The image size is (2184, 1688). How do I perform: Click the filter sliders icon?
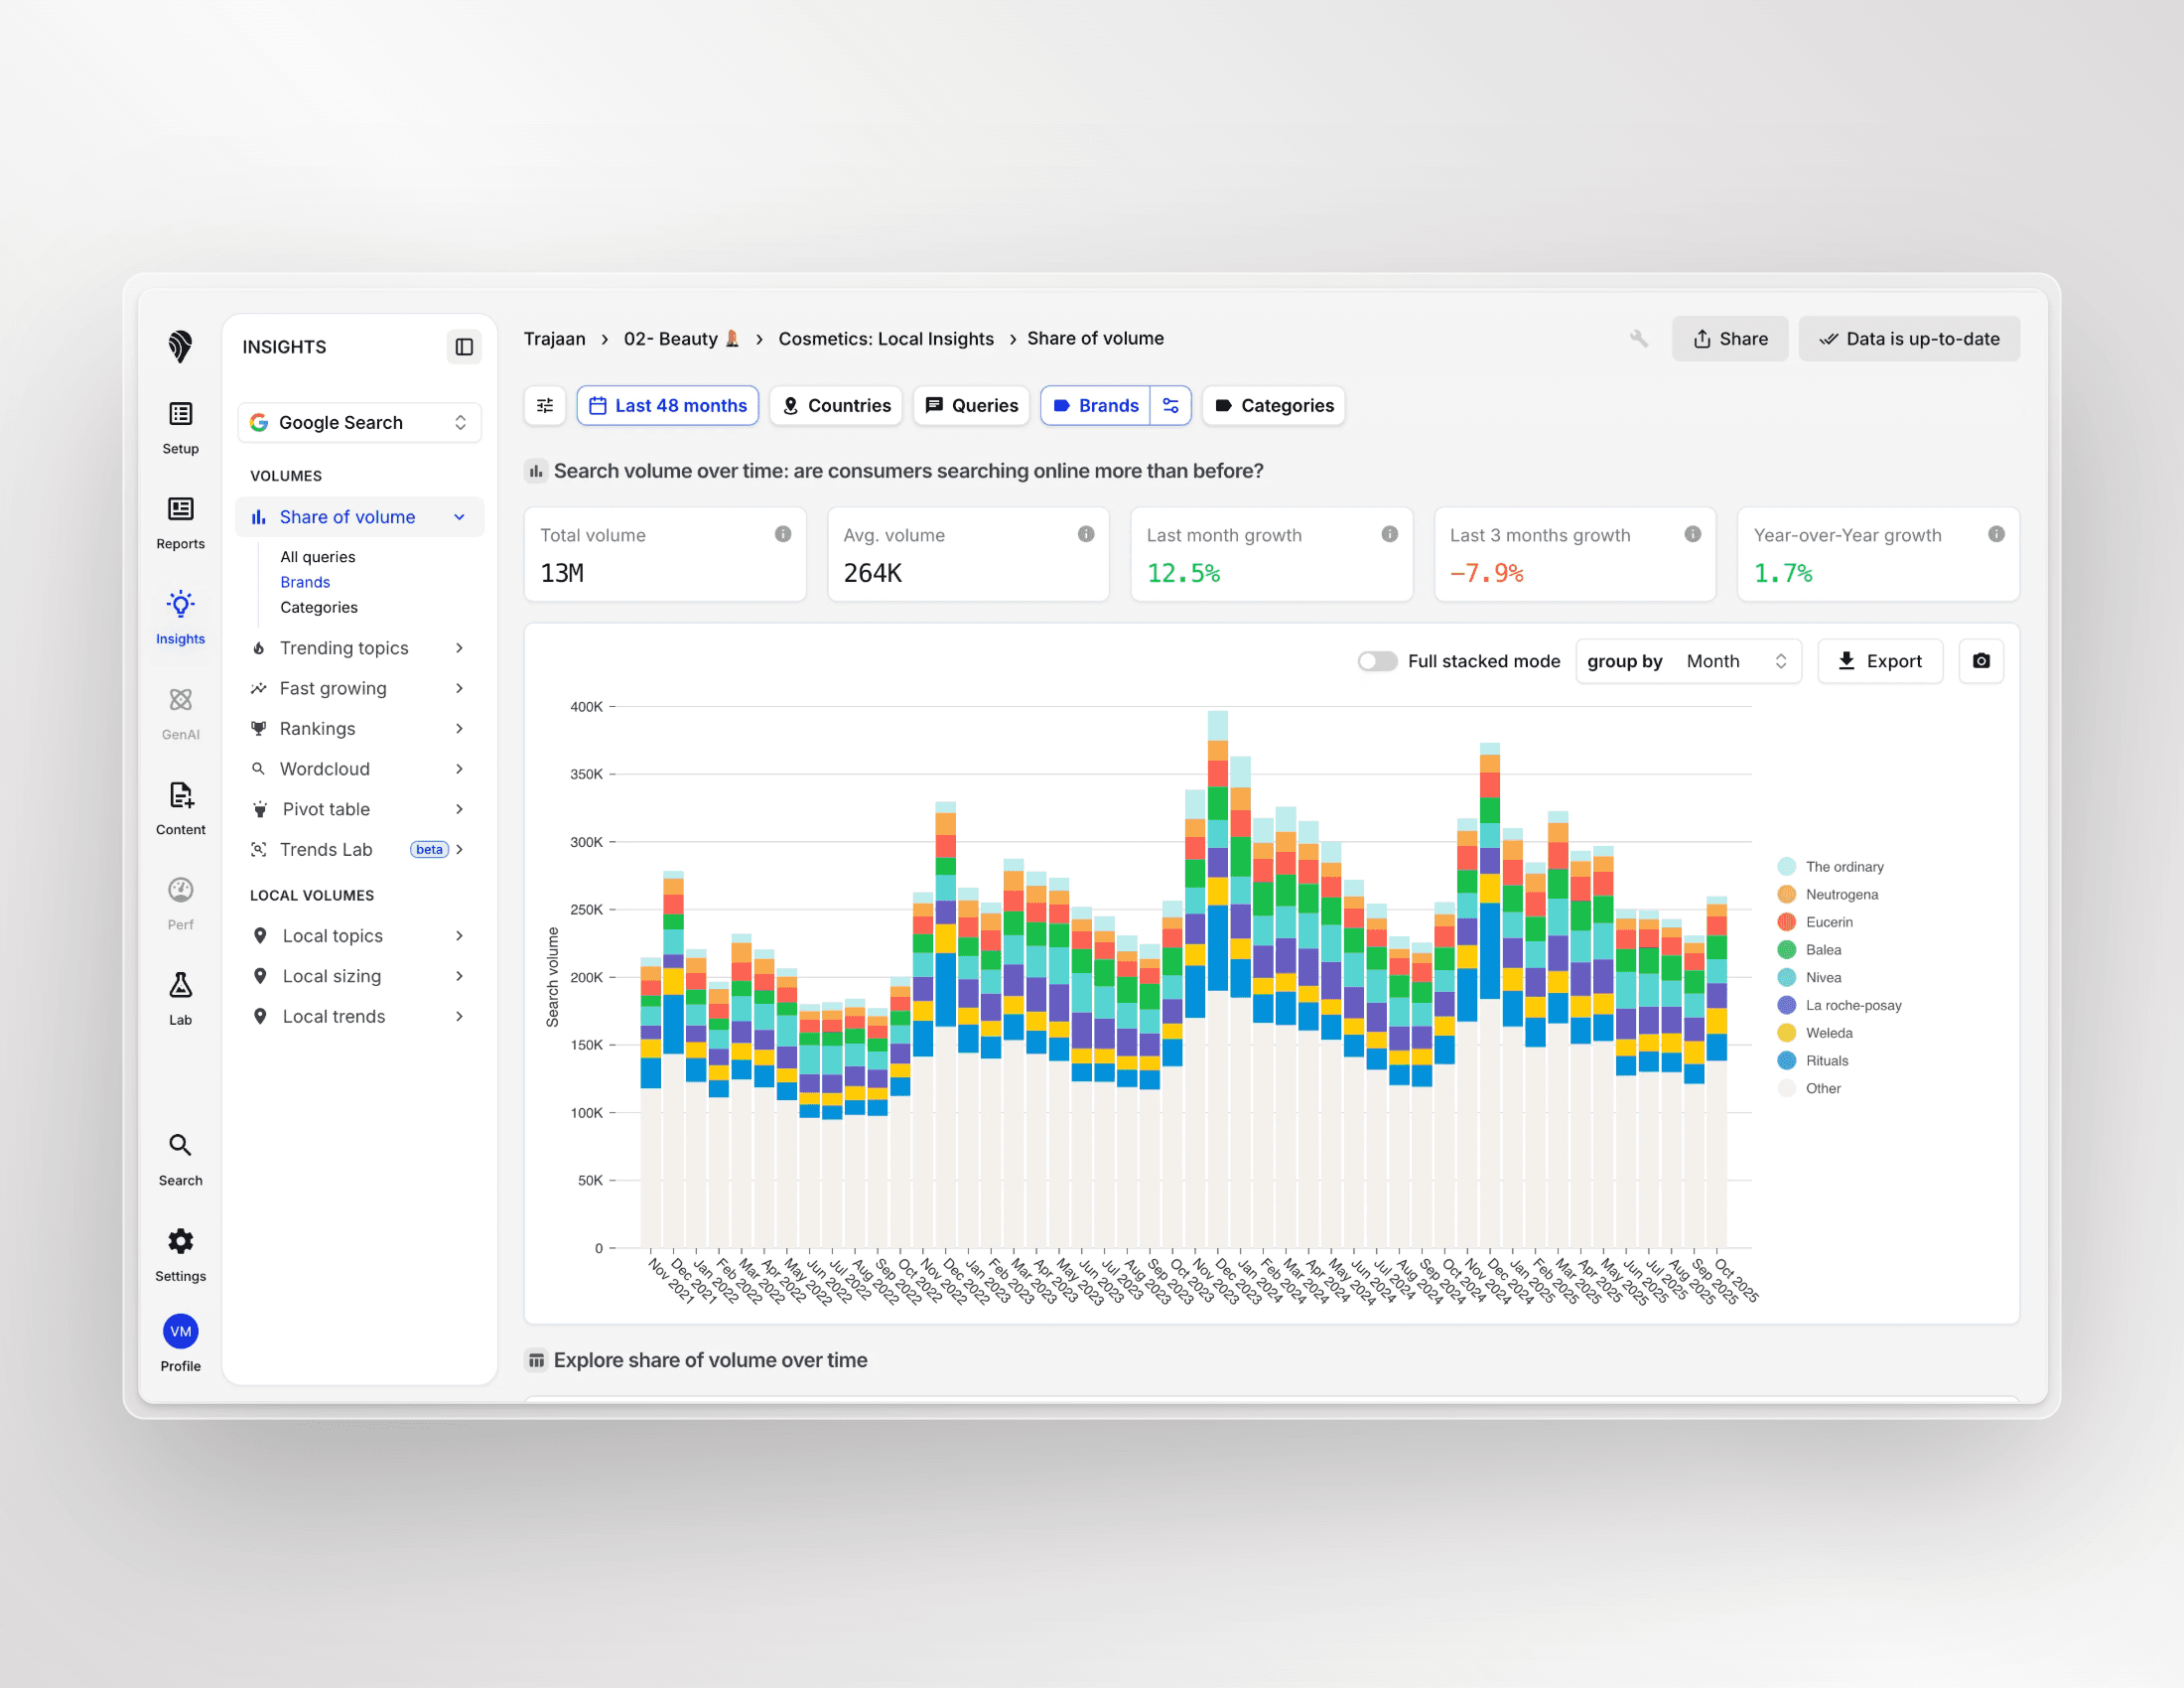pyautogui.click(x=545, y=406)
